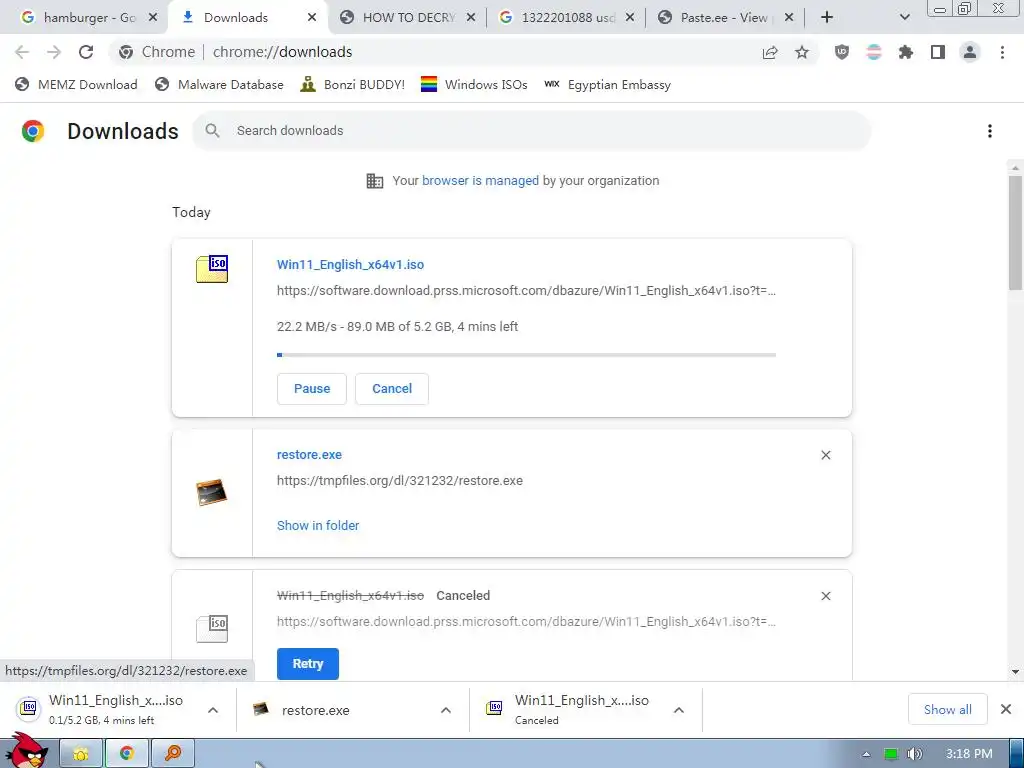
Task: Switch to the Paste.ee tab
Action: coord(726,18)
